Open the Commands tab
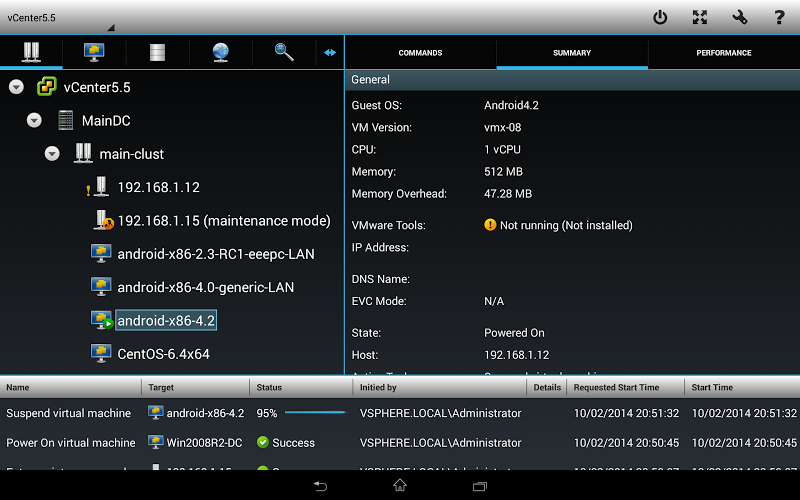The height and width of the screenshot is (500, 800). pos(420,53)
